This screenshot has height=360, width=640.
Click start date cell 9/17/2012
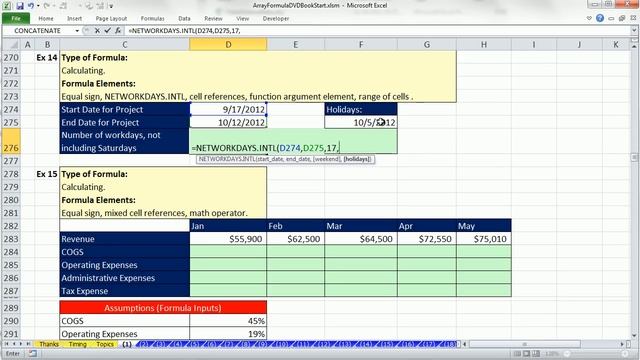coord(228,109)
